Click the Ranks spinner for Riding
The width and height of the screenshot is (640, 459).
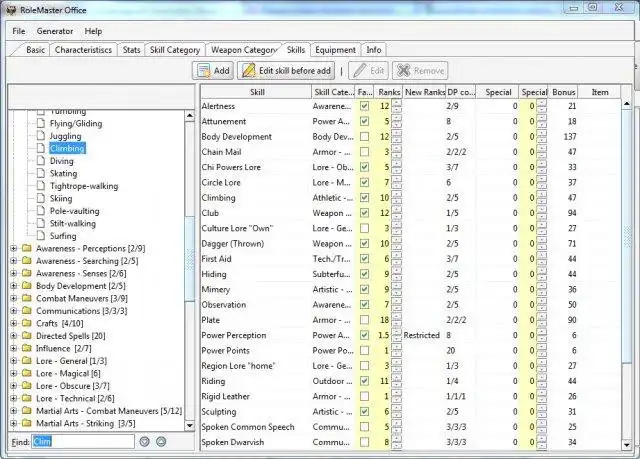pos(396,381)
